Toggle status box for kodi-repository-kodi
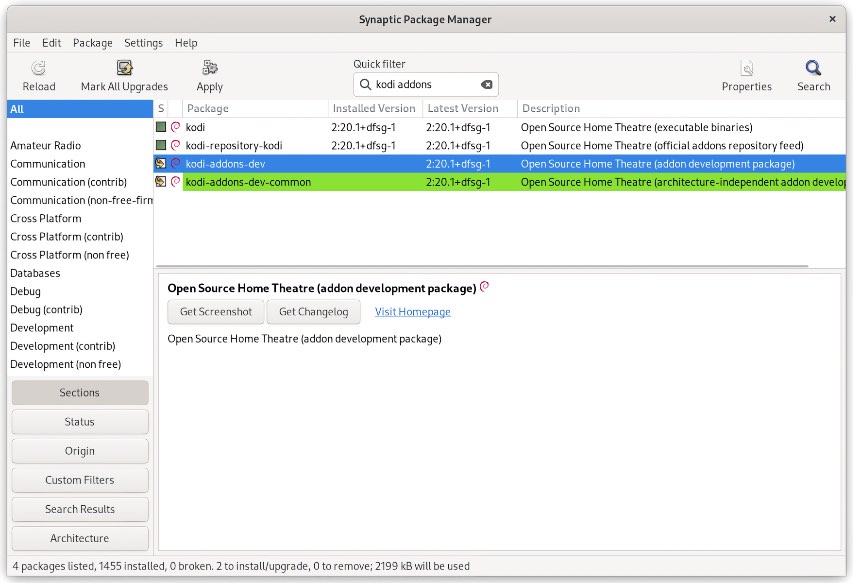Viewport: 853px width, 583px height. tap(160, 145)
